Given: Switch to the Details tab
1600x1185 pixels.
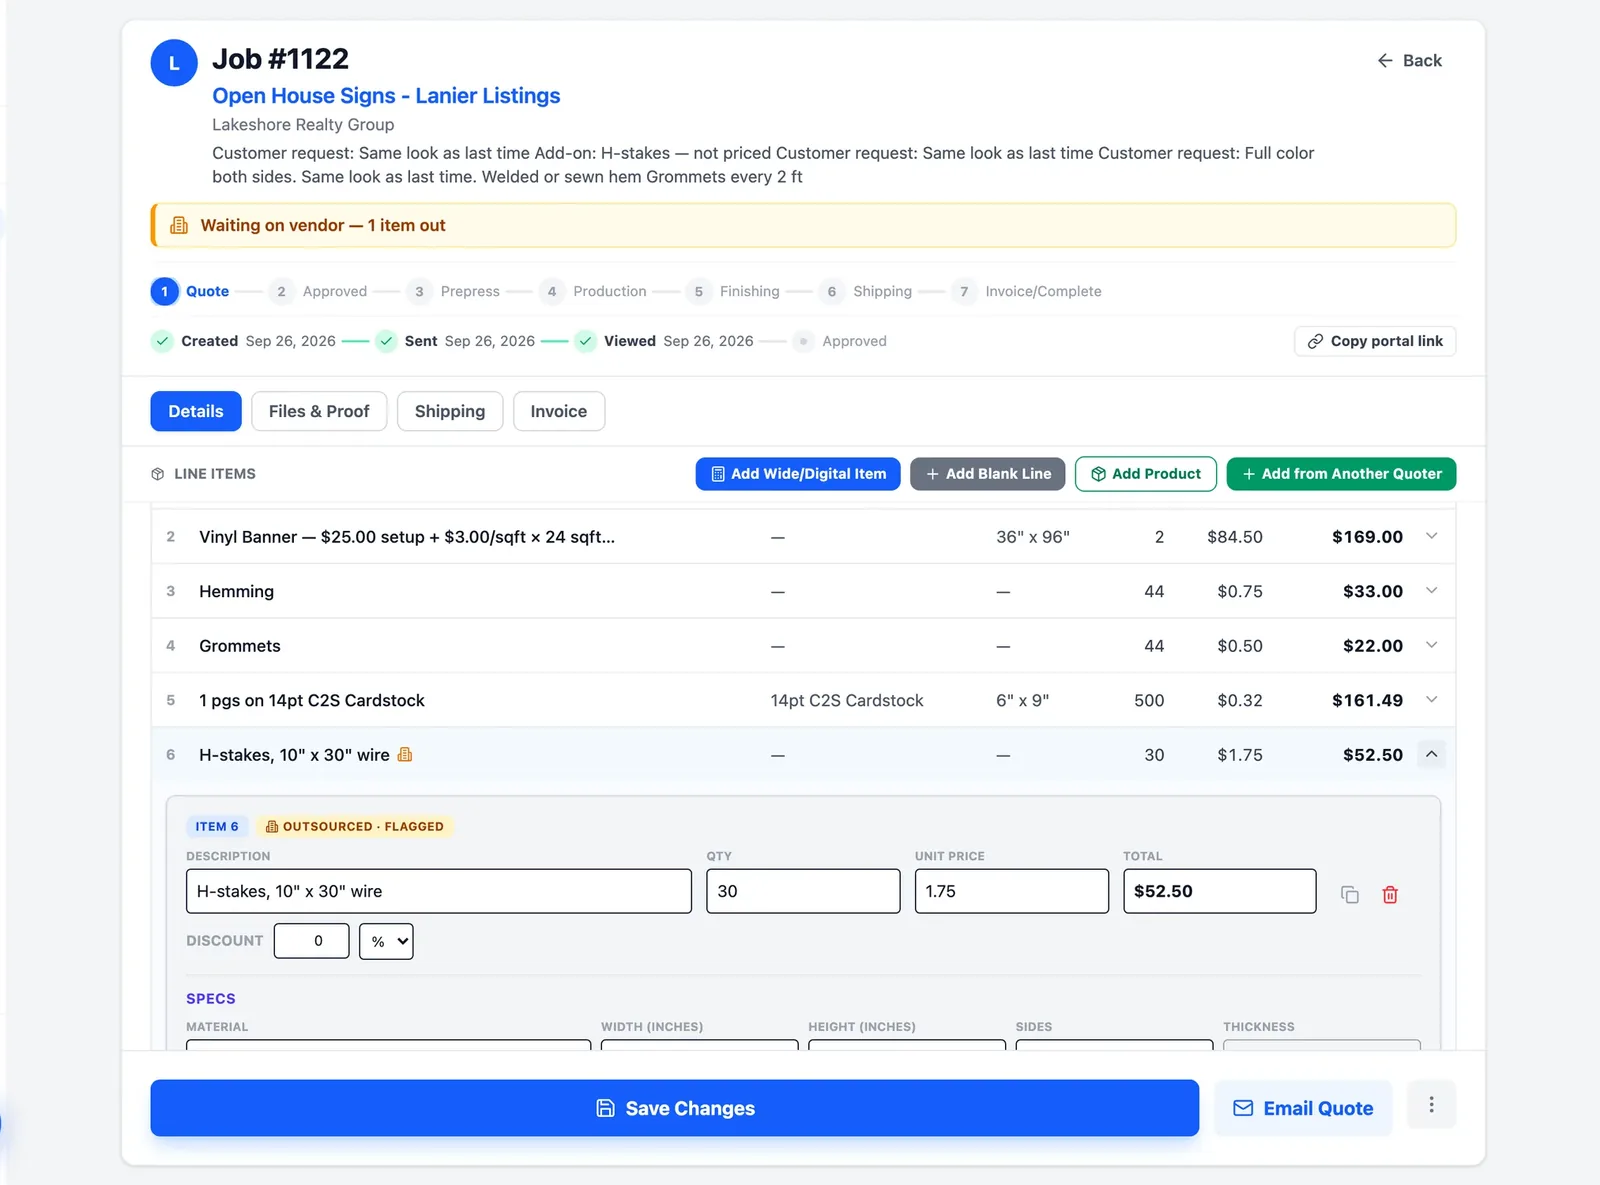Looking at the screenshot, I should [196, 411].
